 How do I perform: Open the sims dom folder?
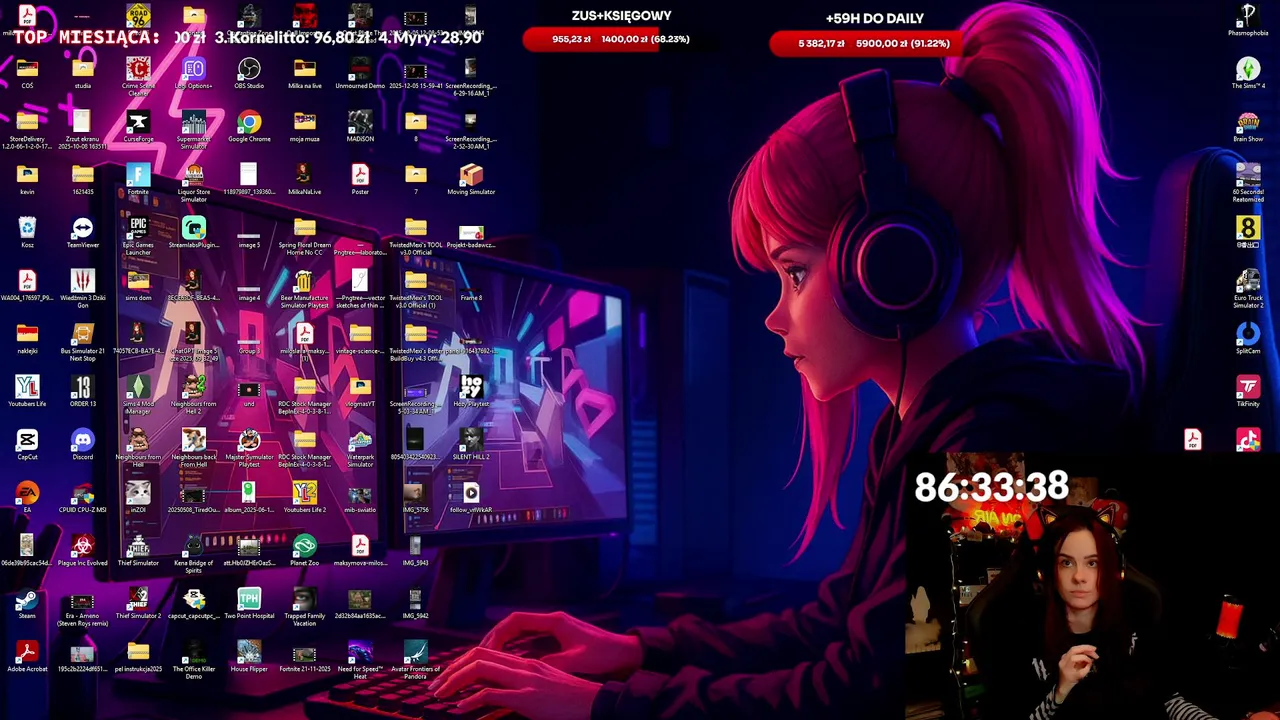(138, 284)
